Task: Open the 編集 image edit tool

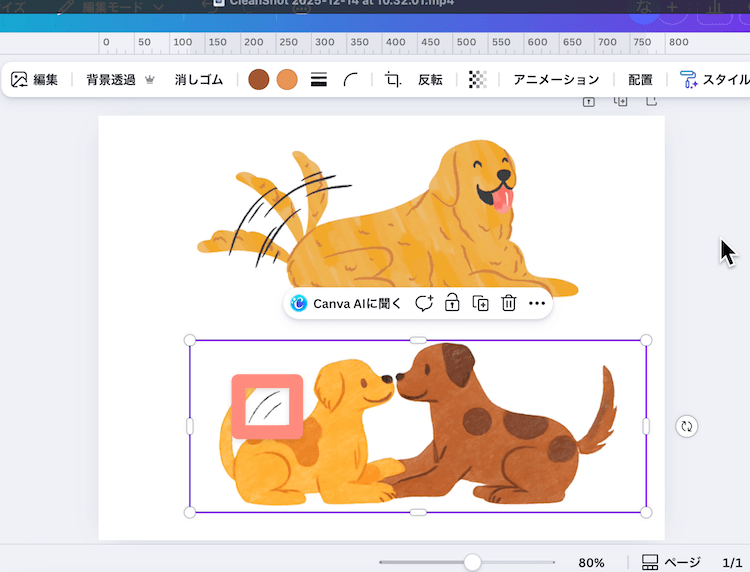Action: (34, 79)
